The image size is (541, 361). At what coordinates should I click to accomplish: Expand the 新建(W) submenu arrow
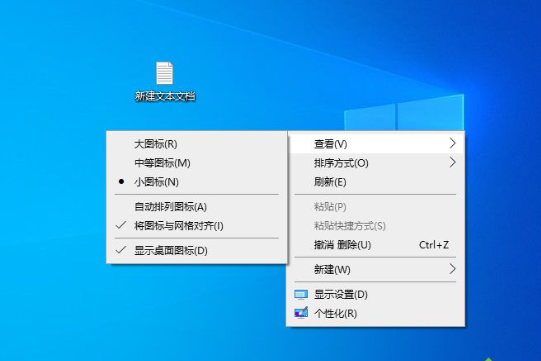coord(452,269)
